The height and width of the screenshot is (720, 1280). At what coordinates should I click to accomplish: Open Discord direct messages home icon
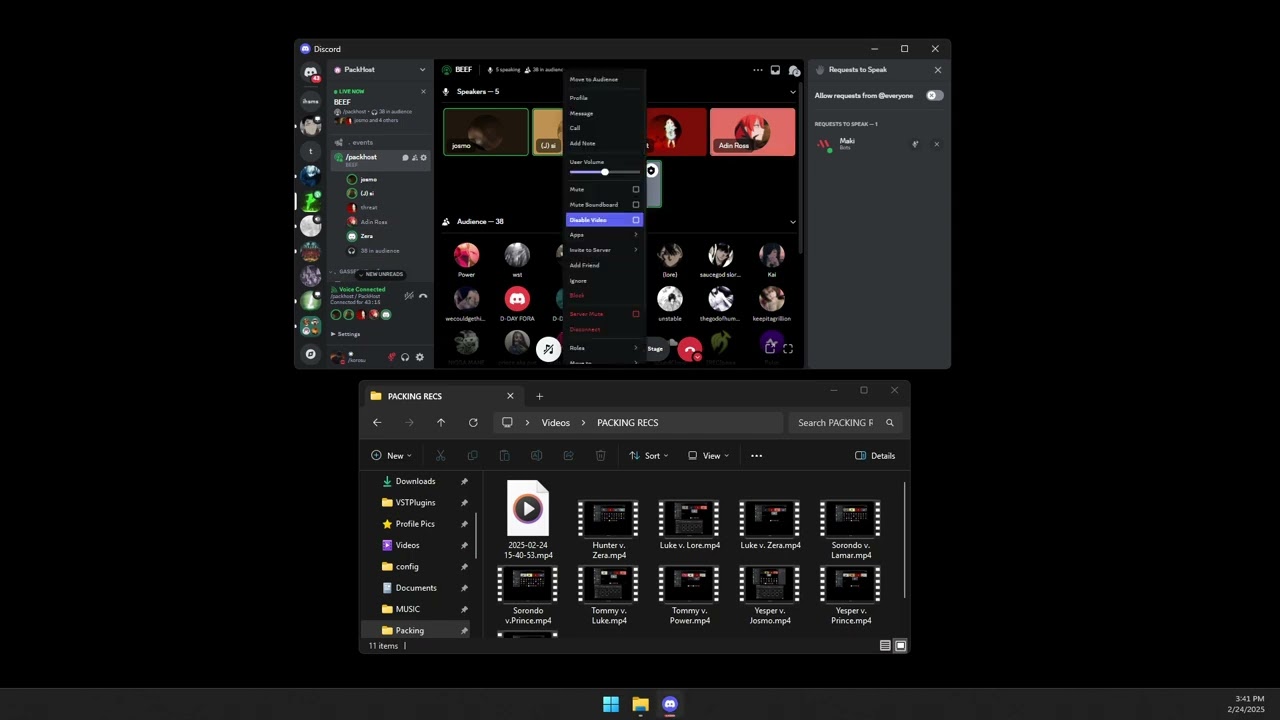point(311,72)
